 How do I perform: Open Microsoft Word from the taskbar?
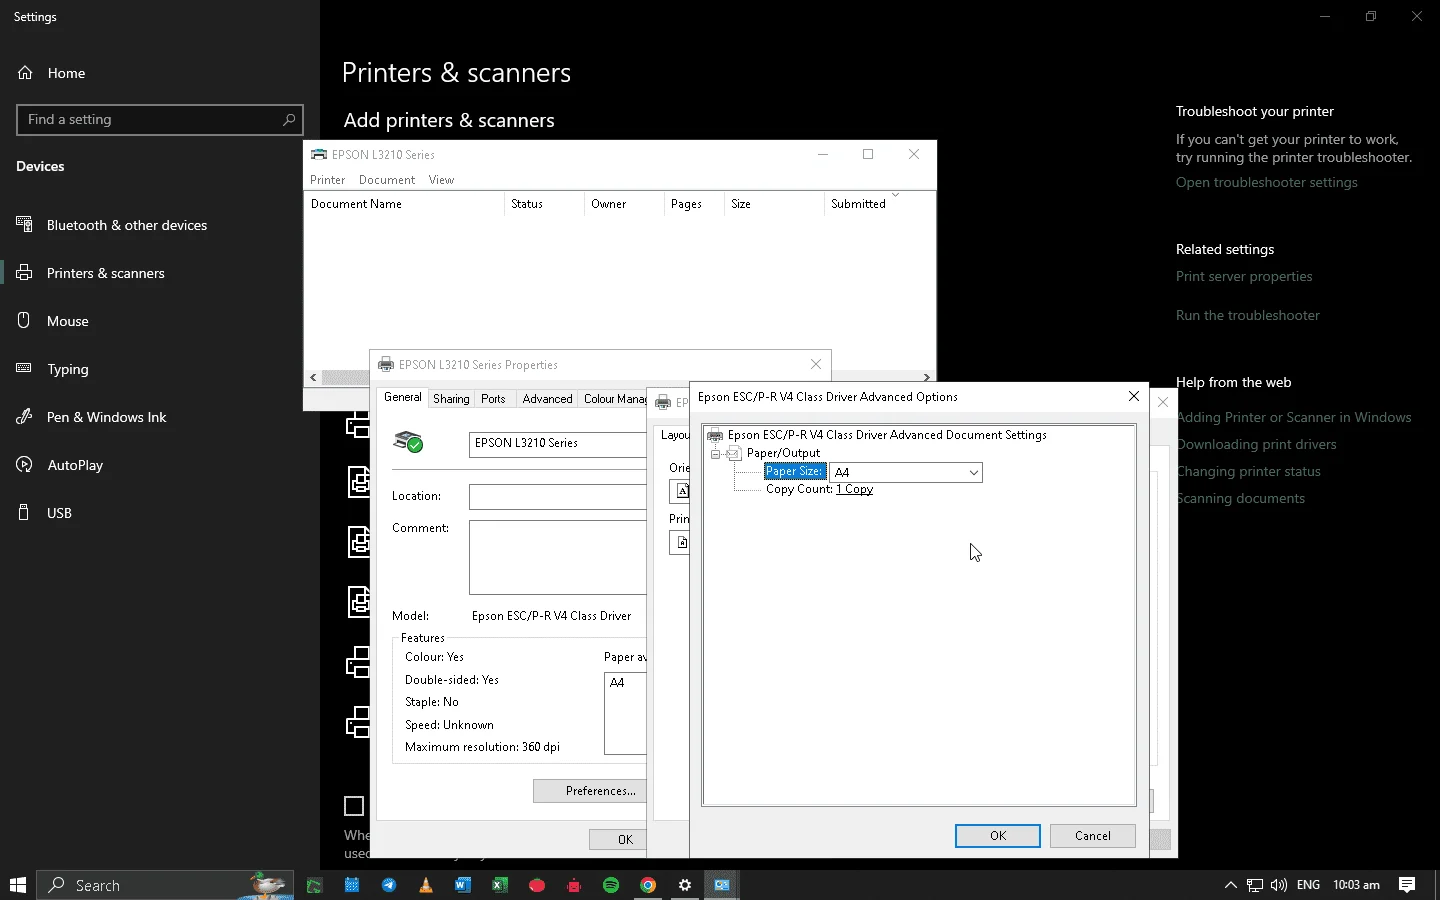point(463,885)
